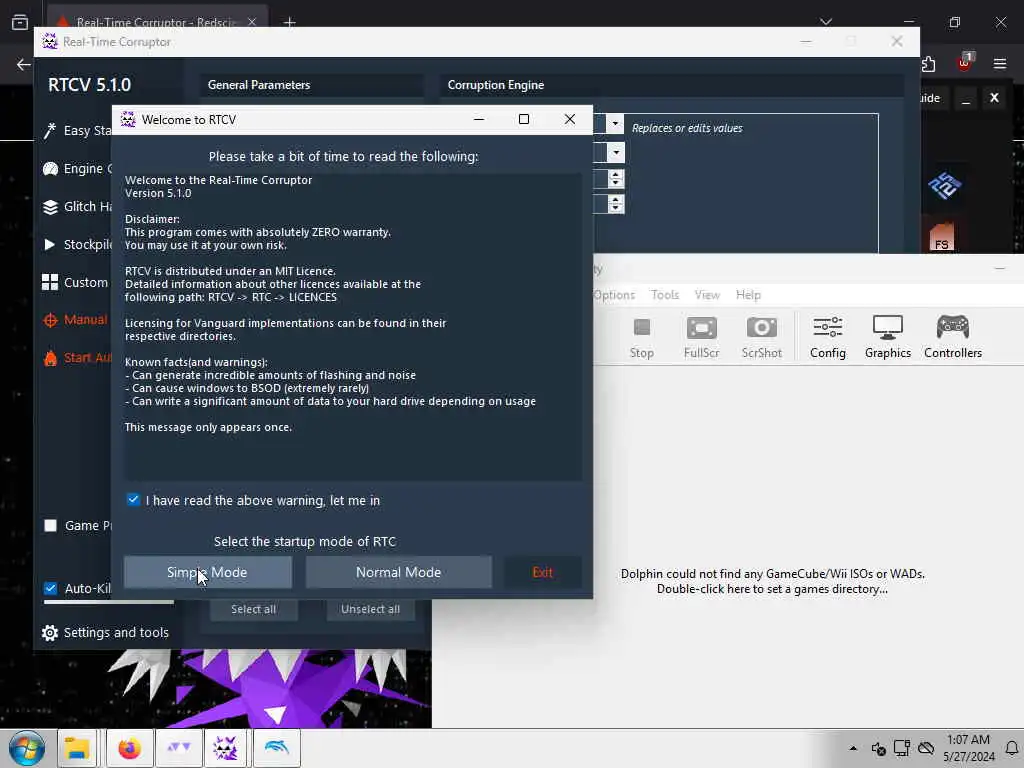Open Dolphin View menu
The width and height of the screenshot is (1024, 768).
click(x=707, y=295)
